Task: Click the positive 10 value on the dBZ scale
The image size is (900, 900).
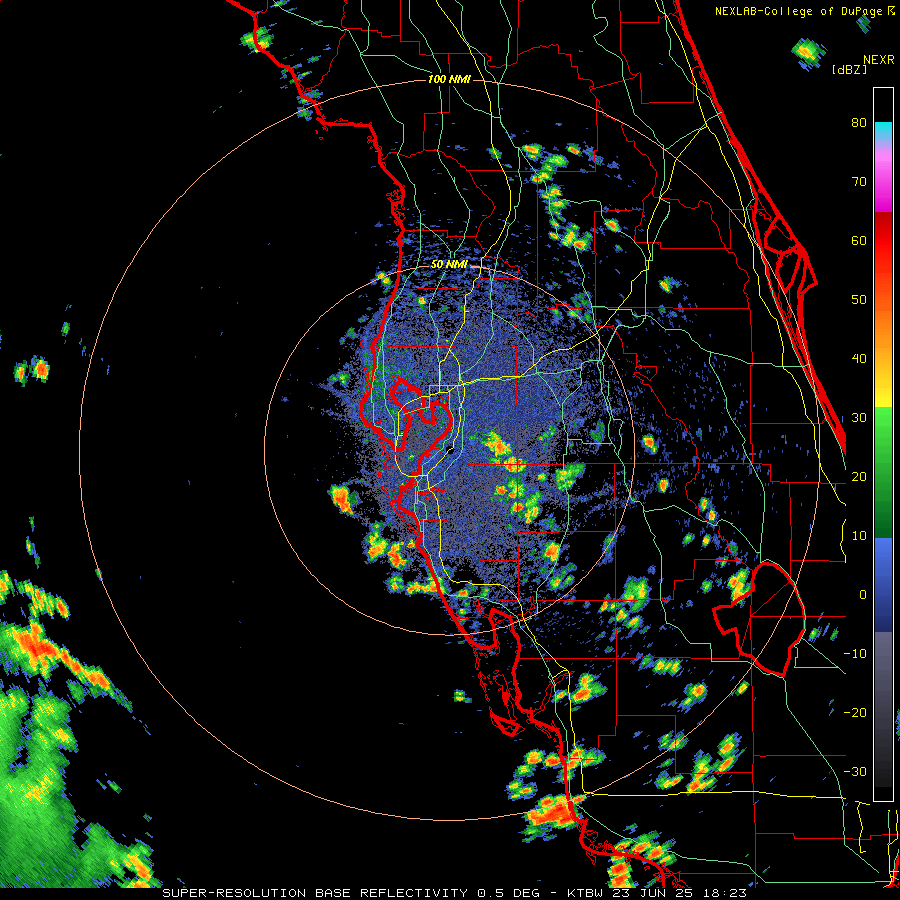Action: pos(859,536)
